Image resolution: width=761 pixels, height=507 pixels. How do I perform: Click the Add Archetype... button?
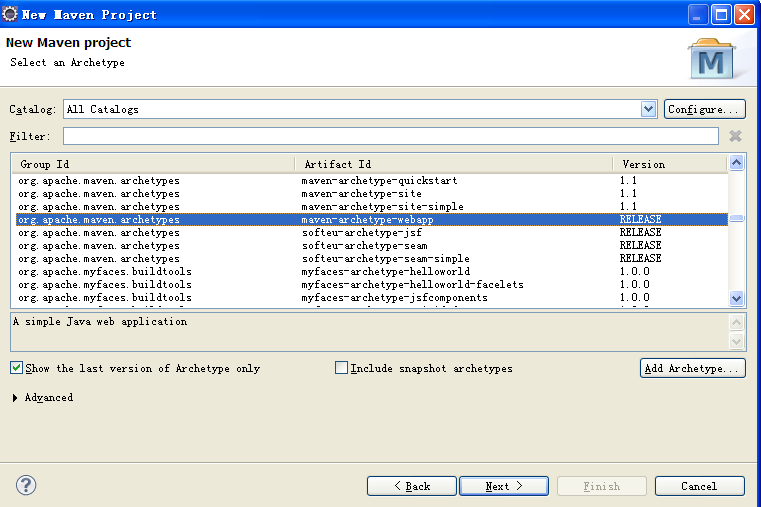click(693, 368)
